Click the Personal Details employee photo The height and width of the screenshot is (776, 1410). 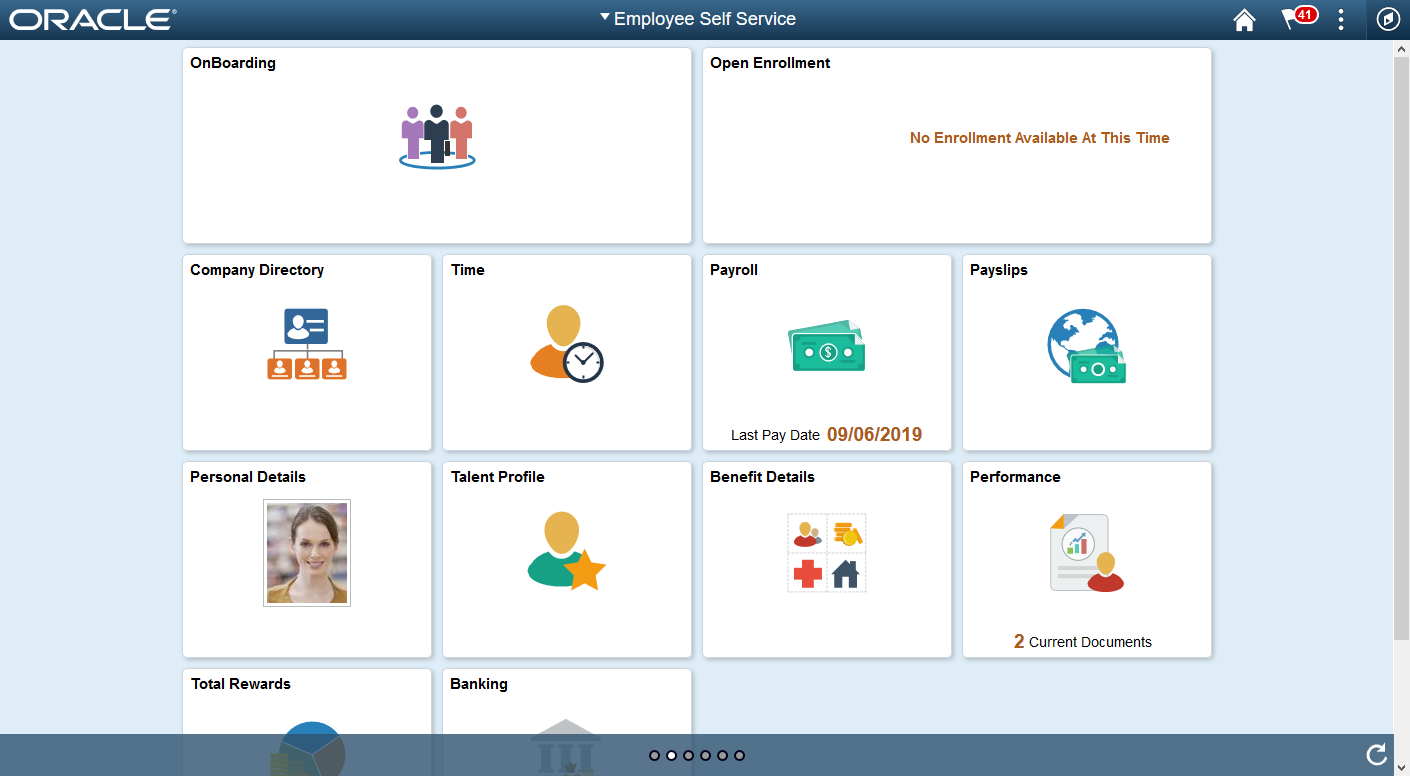click(307, 553)
